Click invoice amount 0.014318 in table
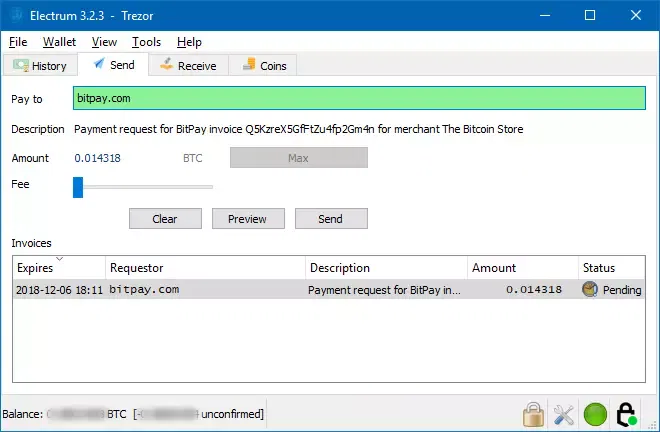 (534, 290)
